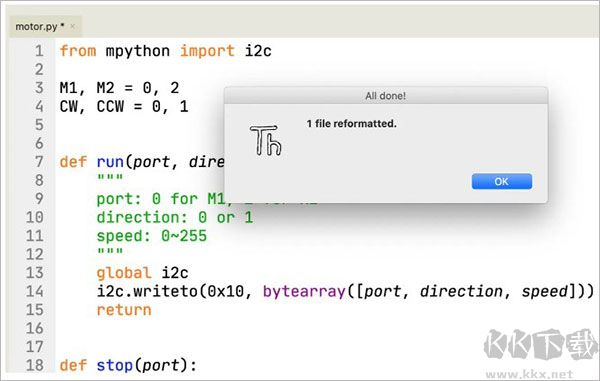Click the 'global i2c' statement
The width and height of the screenshot is (600, 381).
tap(142, 273)
